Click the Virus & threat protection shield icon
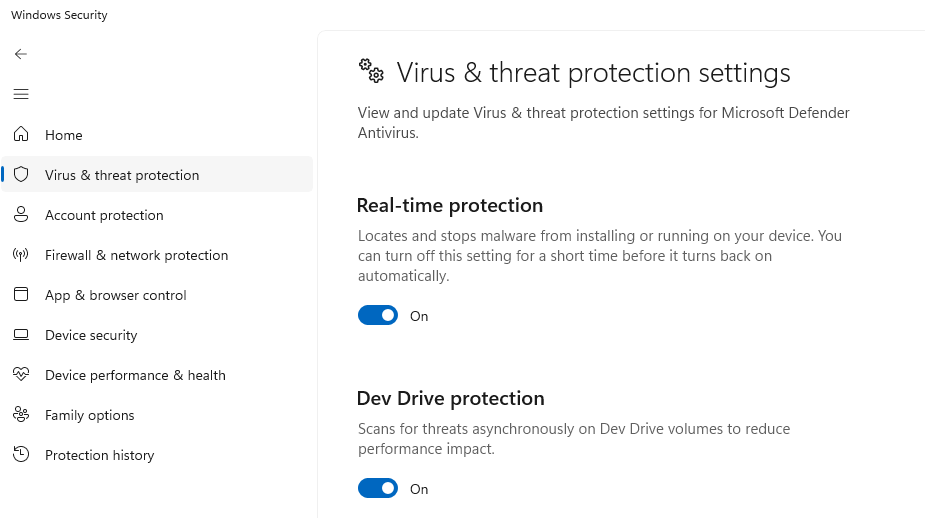Screen dimensions: 925x518 (21, 175)
